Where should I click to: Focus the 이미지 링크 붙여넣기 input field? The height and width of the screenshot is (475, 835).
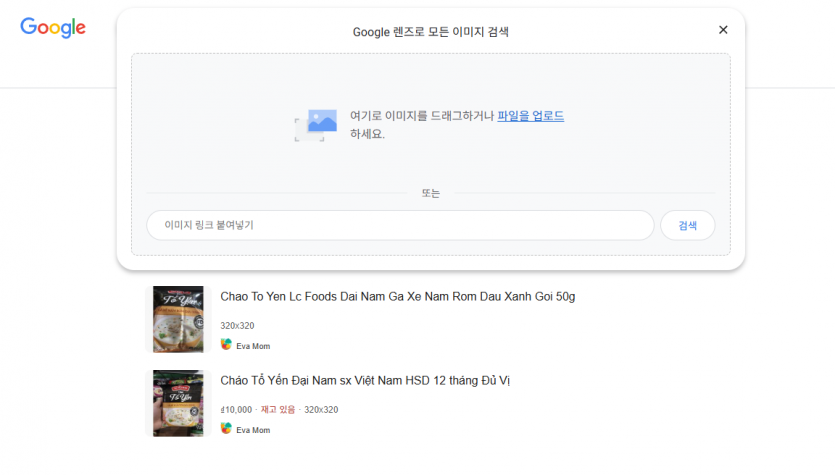pos(400,225)
